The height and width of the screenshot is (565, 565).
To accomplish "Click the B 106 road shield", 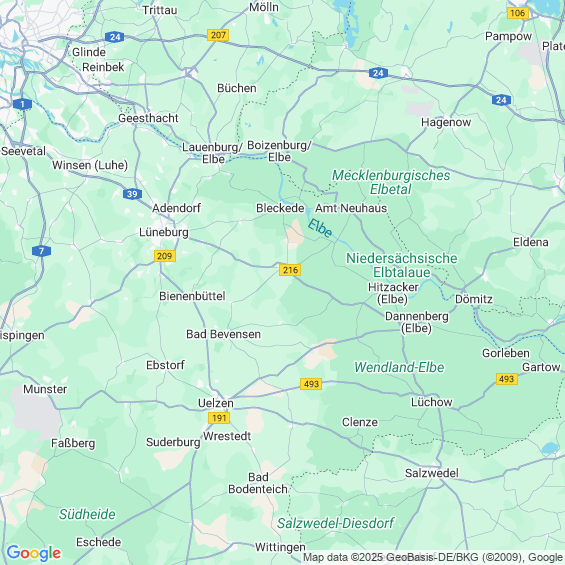I will point(517,13).
